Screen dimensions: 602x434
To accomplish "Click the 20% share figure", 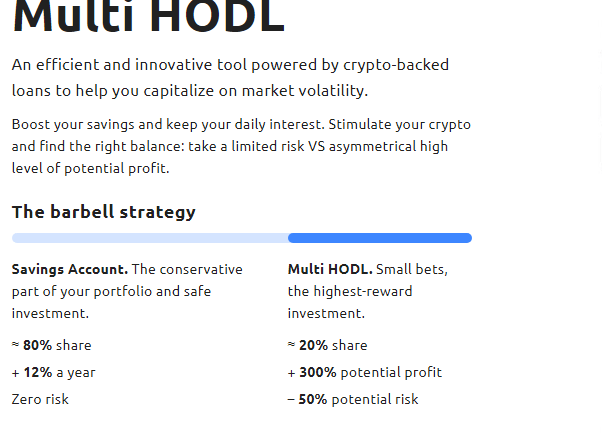I will click(x=333, y=345).
